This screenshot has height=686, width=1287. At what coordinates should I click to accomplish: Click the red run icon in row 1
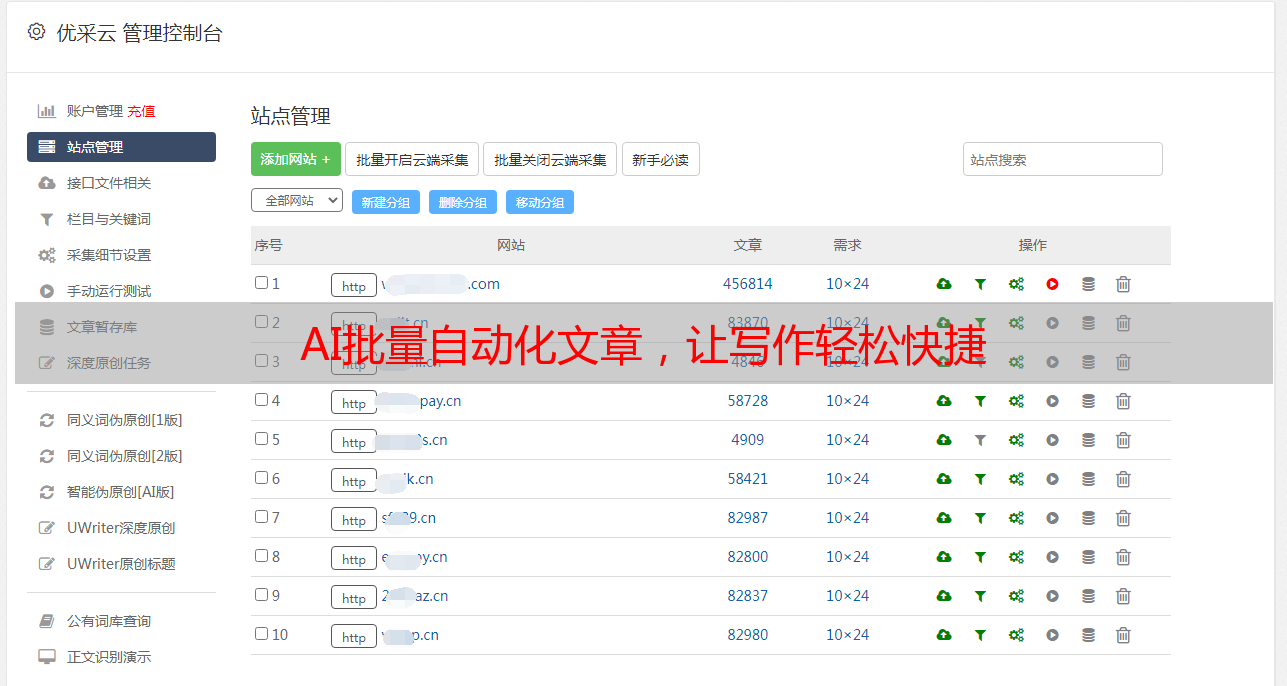pos(1052,284)
